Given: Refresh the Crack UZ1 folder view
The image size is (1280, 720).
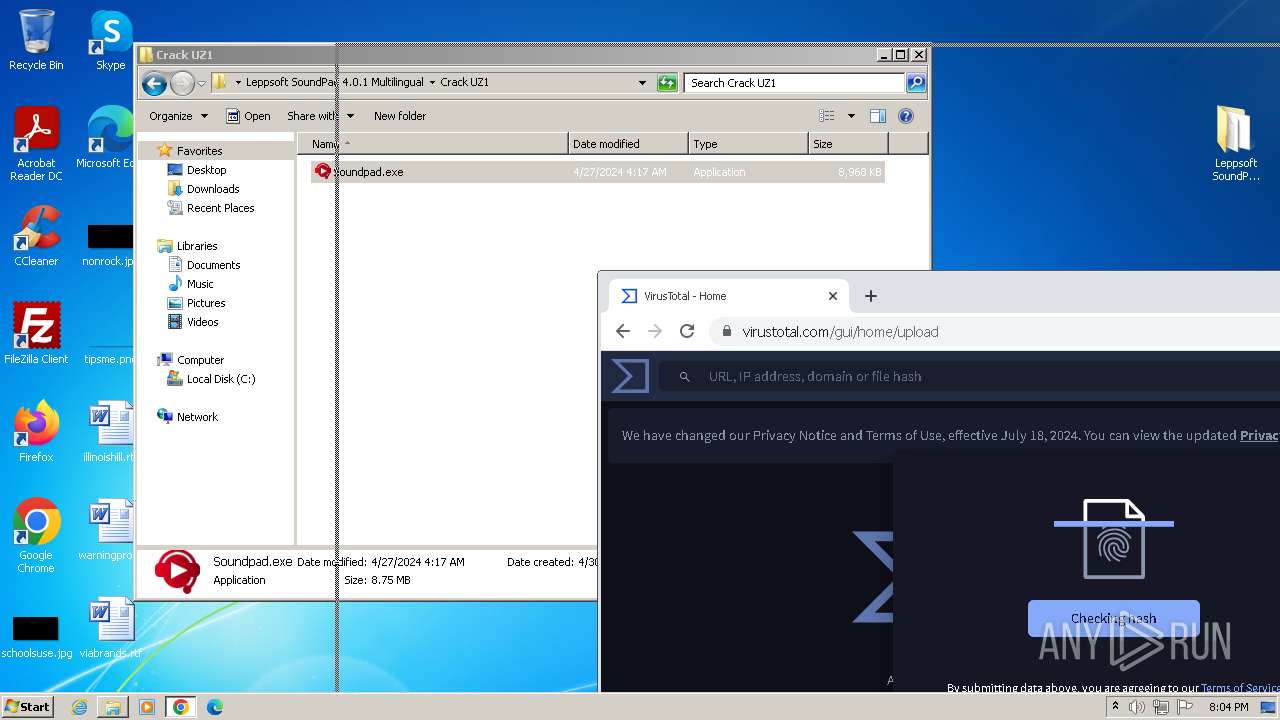Looking at the screenshot, I should [x=667, y=83].
